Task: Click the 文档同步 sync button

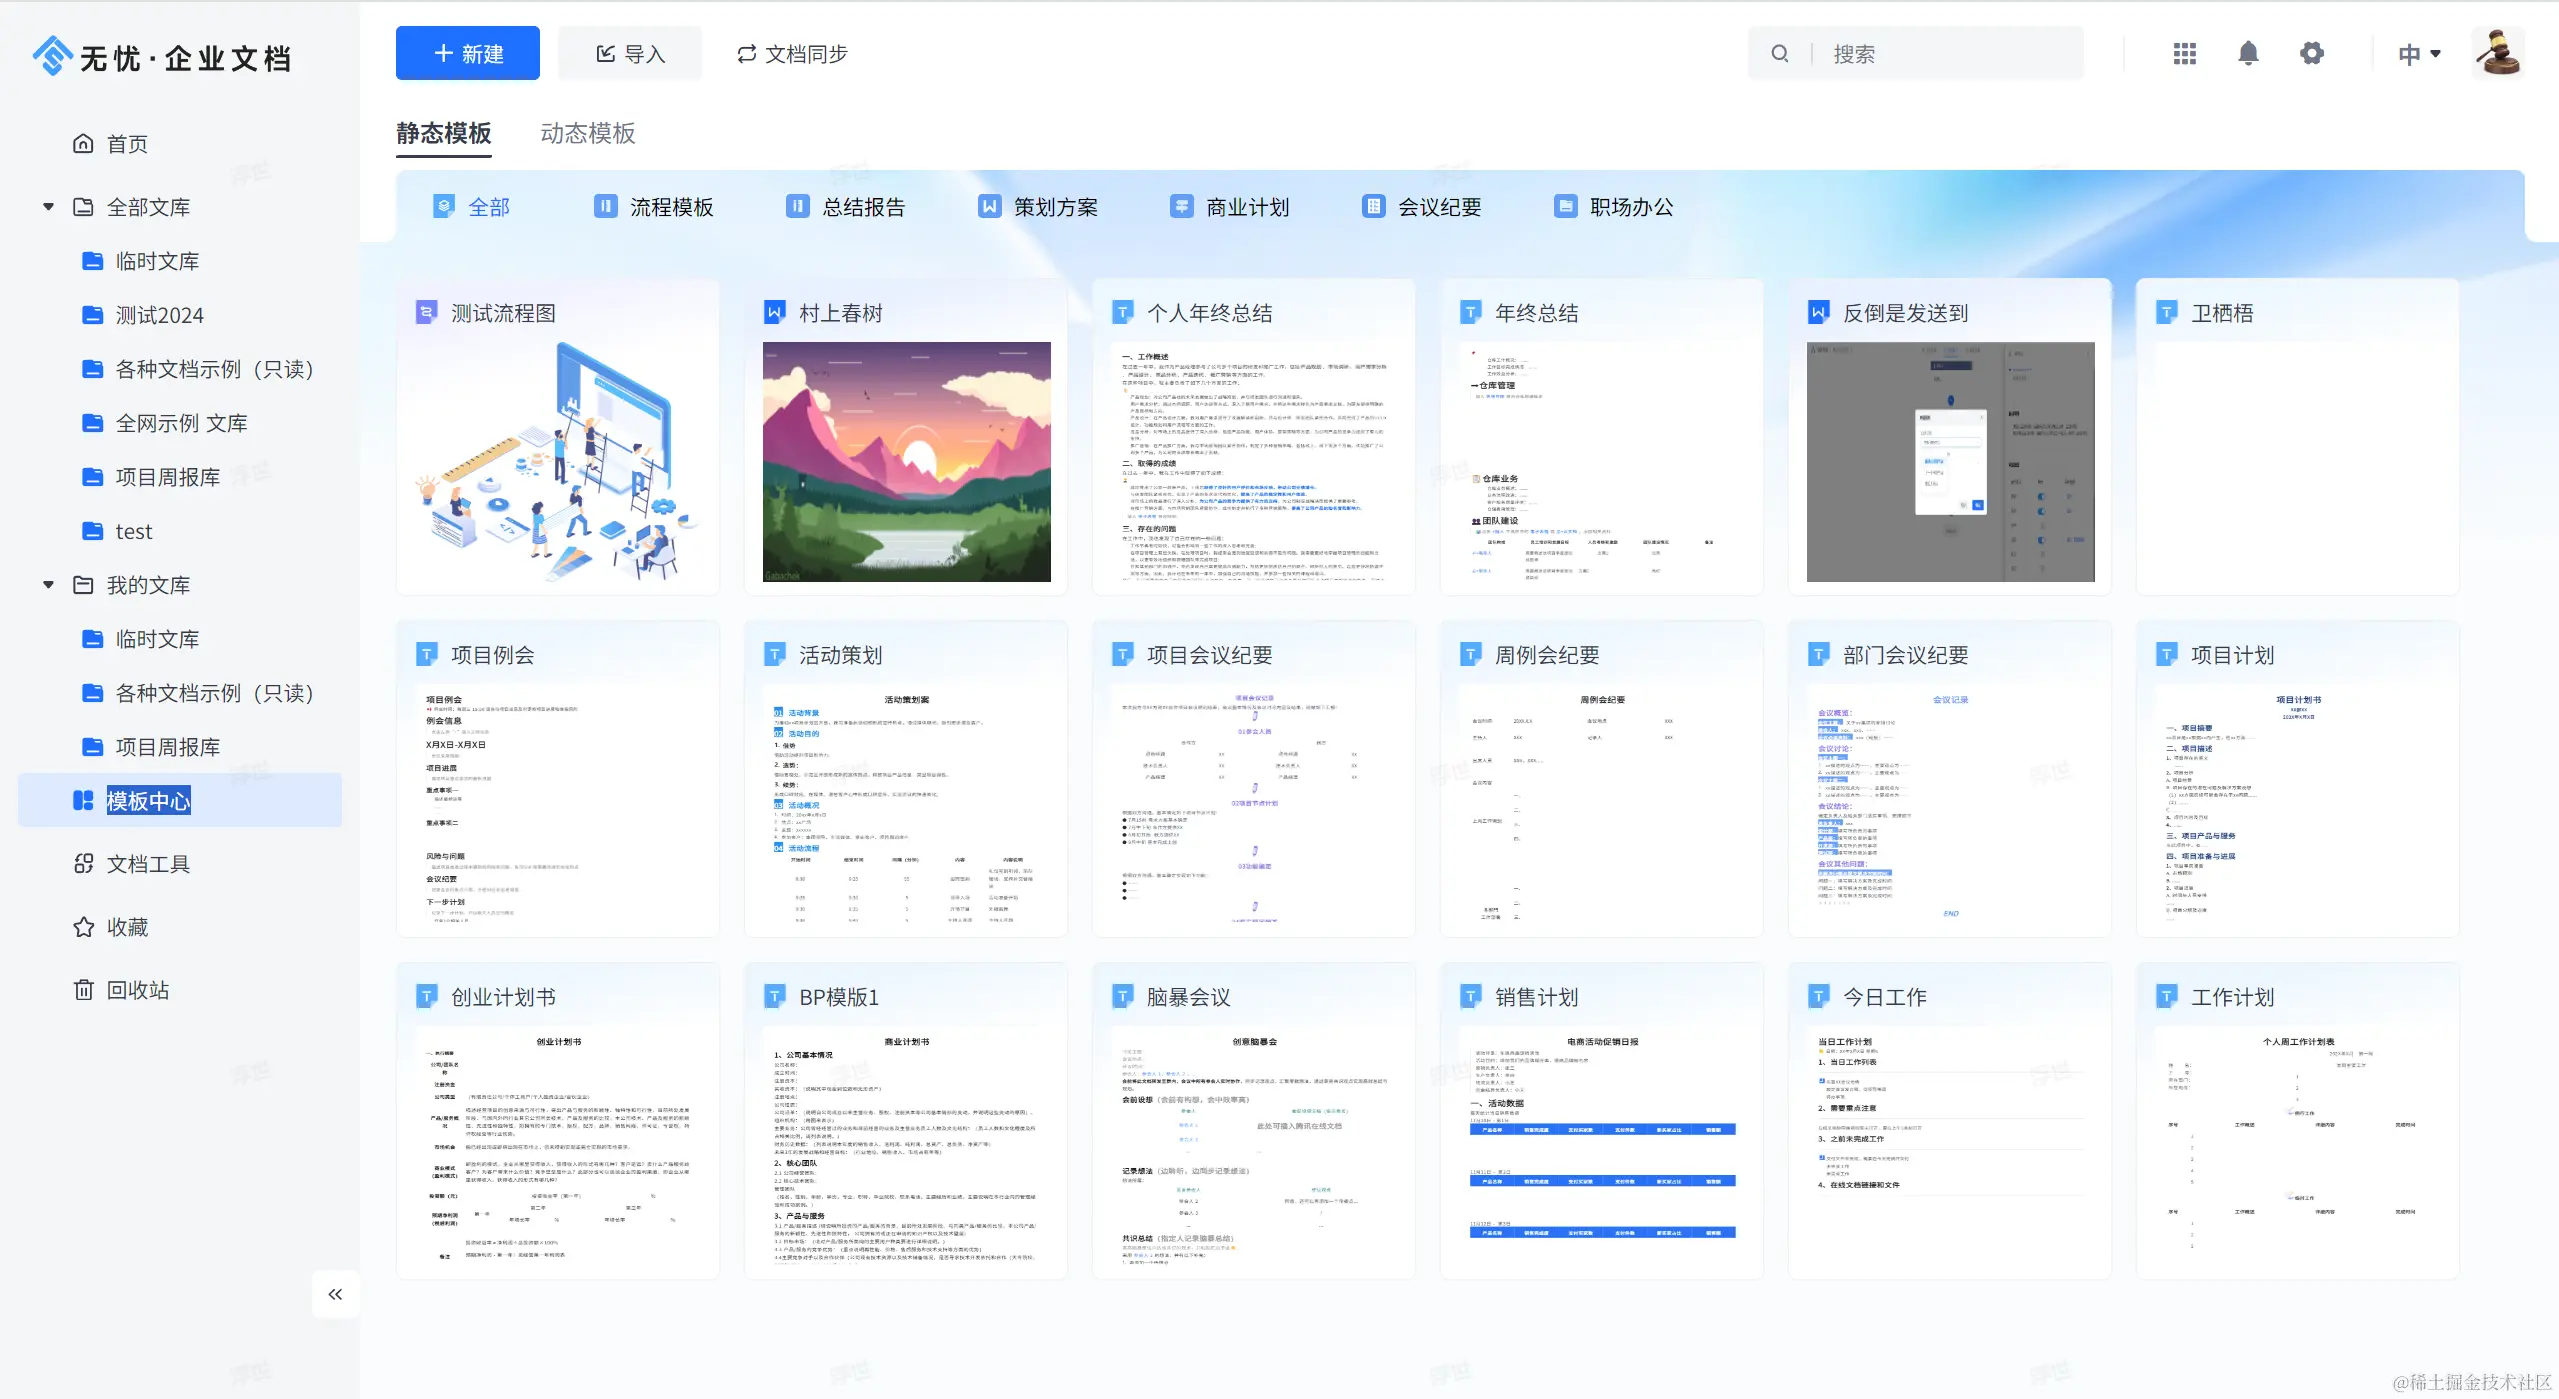Action: point(792,54)
